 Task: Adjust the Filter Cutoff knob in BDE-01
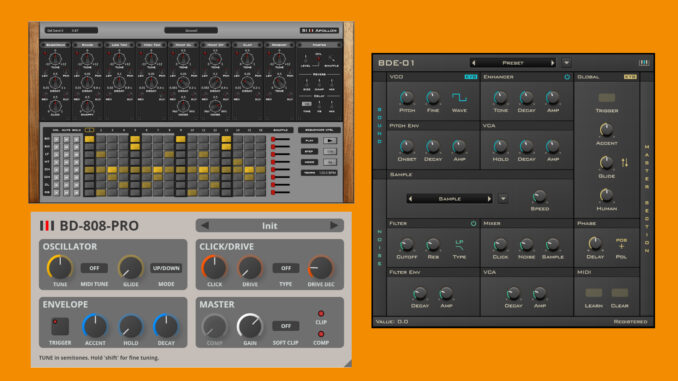pos(406,245)
